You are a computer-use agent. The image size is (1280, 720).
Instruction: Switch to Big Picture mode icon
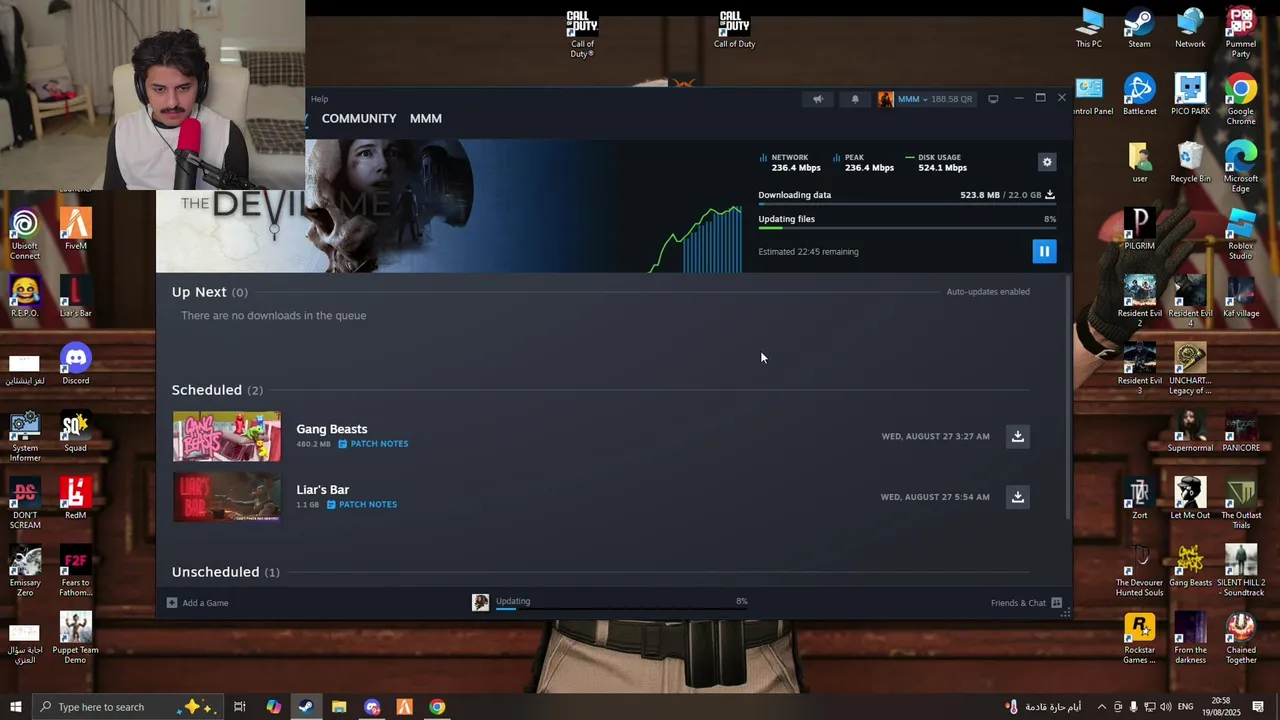993,99
